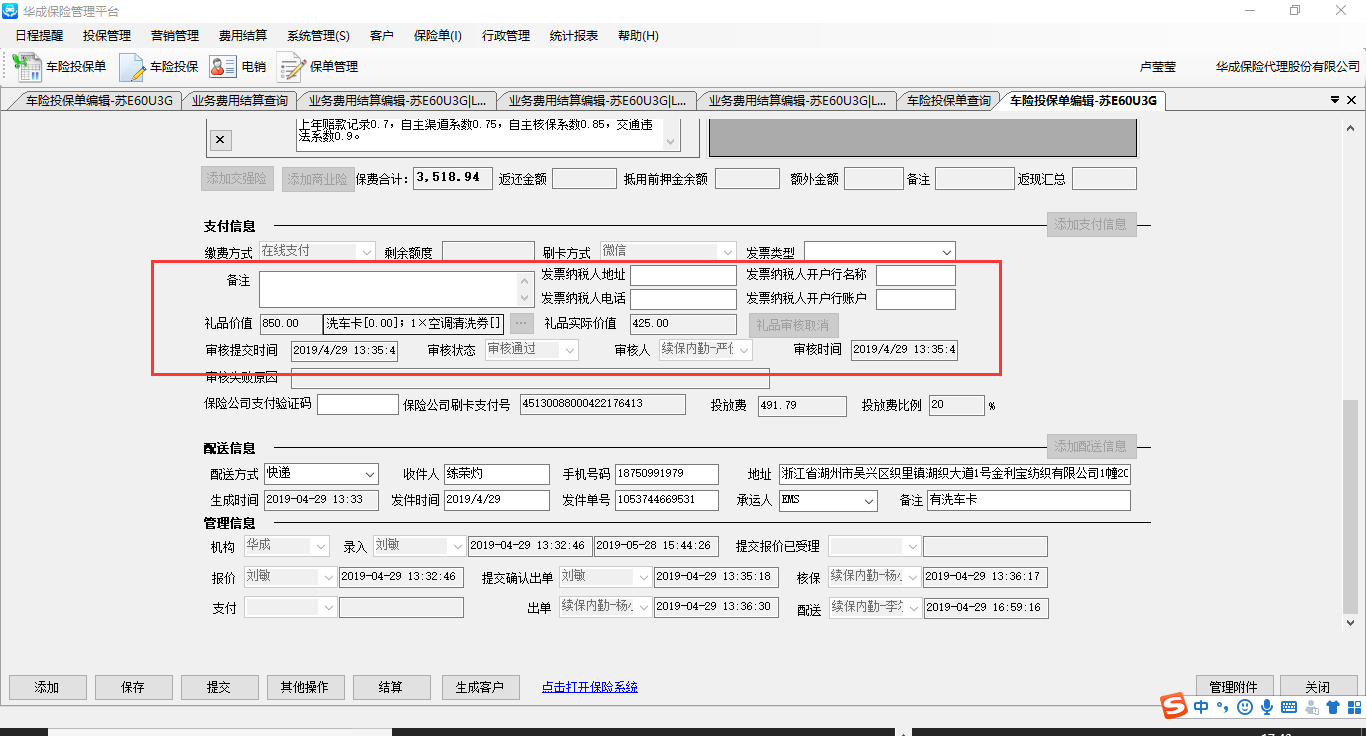Click the 点击打开保险系统 link
The width and height of the screenshot is (1366, 736).
click(589, 687)
